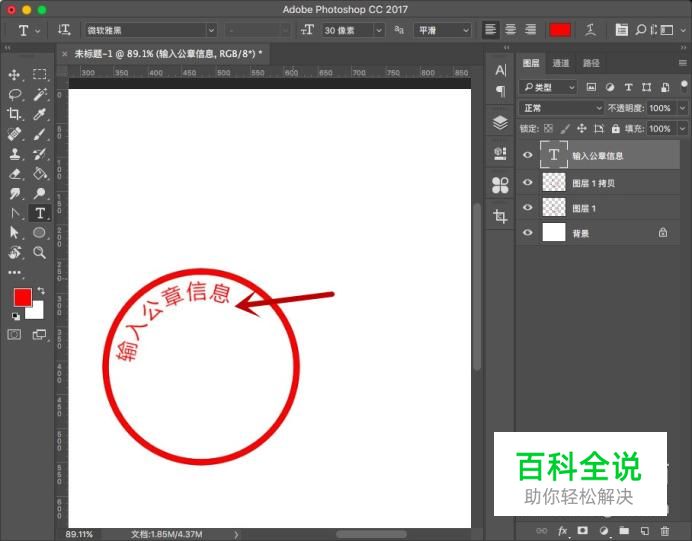
Task: Reset default foreground/background colors
Action: tap(15, 316)
